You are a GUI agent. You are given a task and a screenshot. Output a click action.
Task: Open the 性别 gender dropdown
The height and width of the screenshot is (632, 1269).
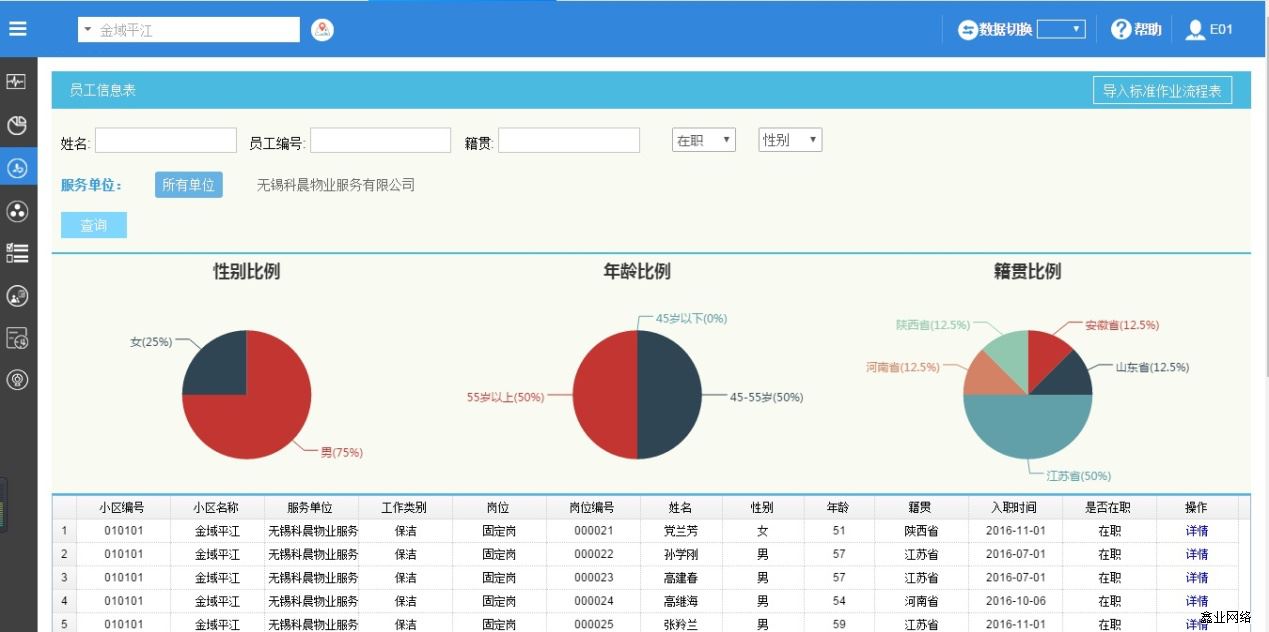(790, 141)
